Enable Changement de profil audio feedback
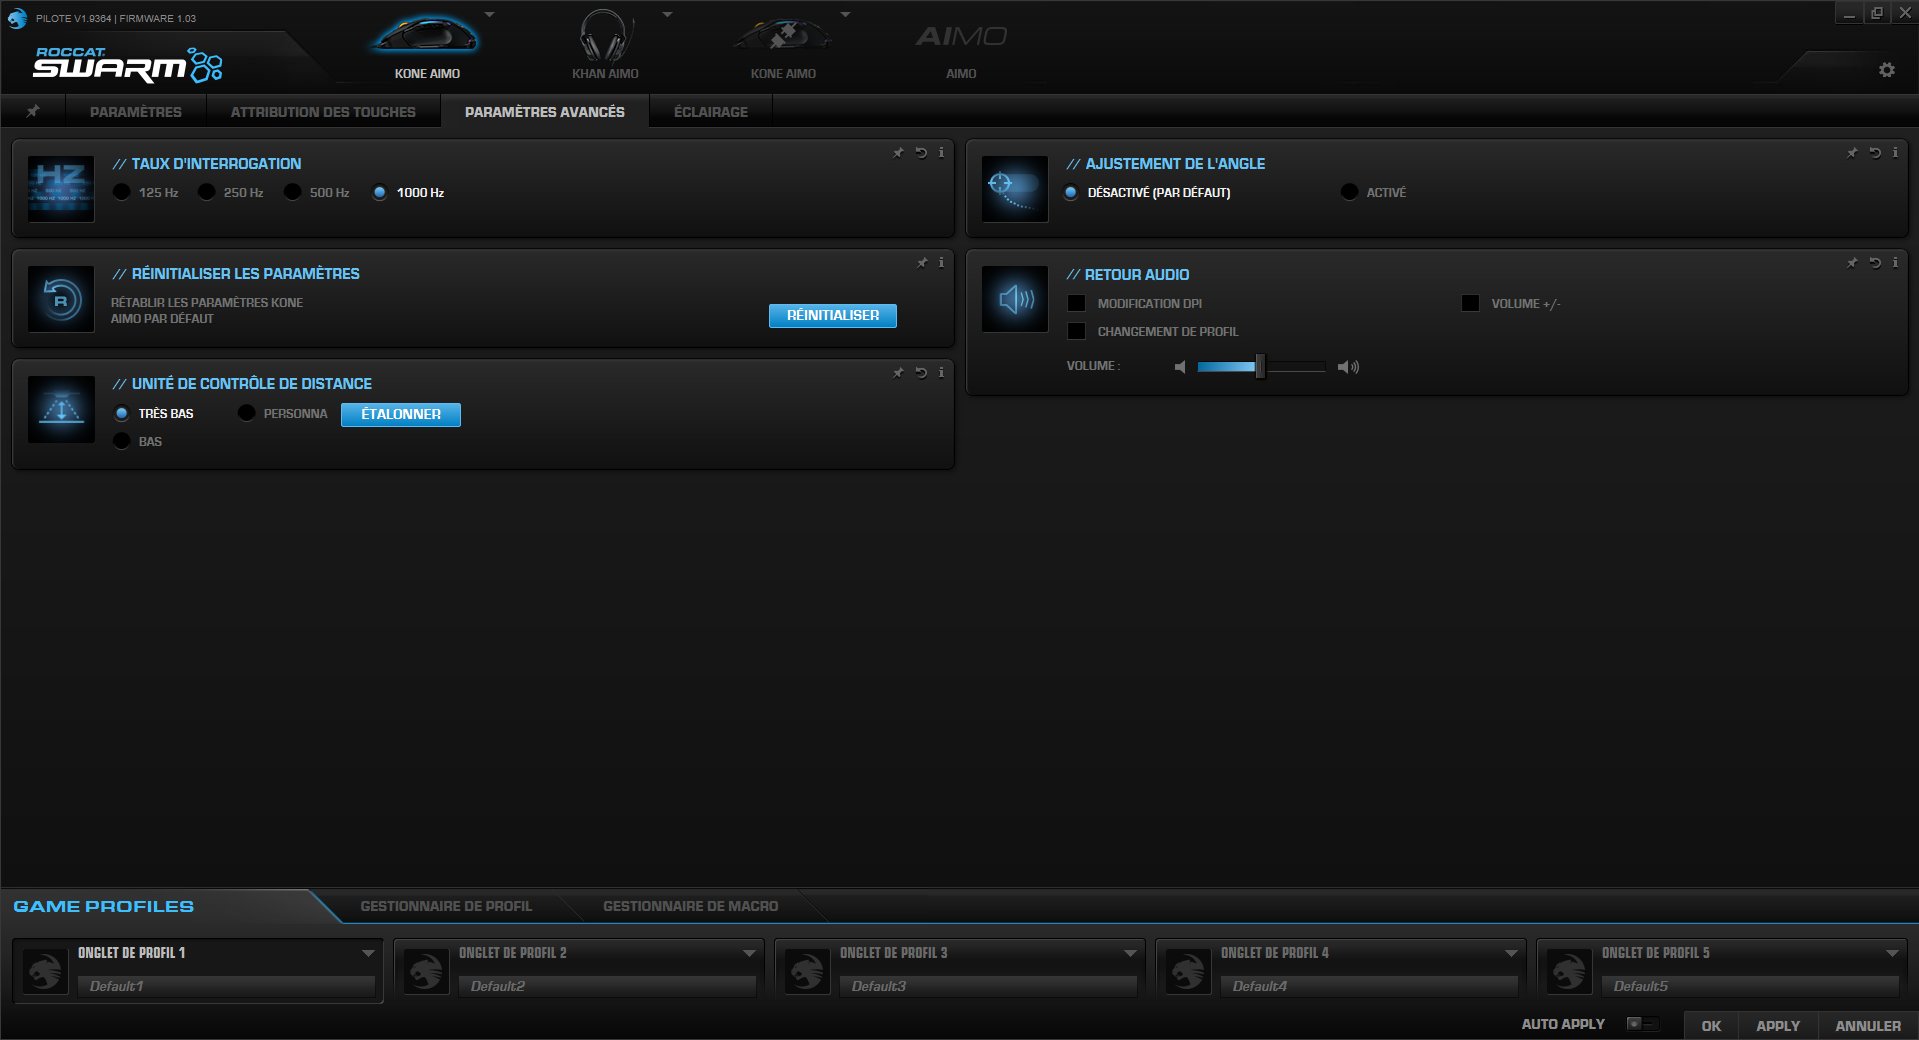 click(x=1077, y=331)
